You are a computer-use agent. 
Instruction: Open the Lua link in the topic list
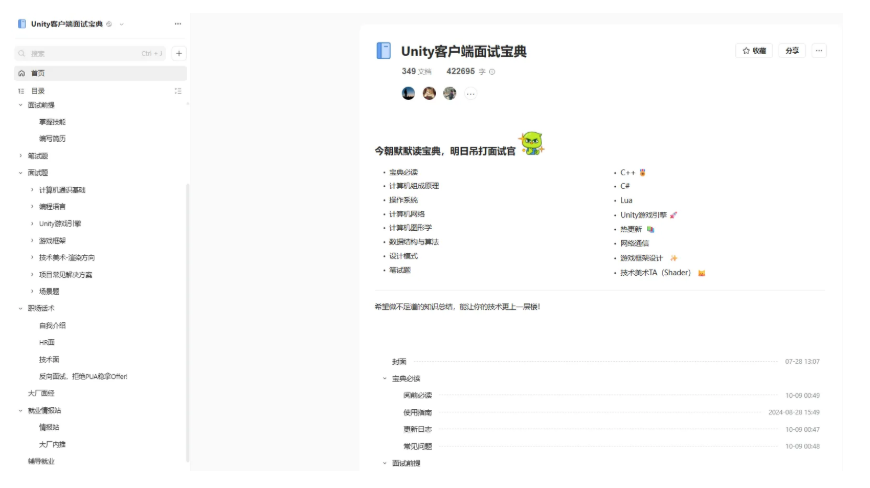[626, 200]
